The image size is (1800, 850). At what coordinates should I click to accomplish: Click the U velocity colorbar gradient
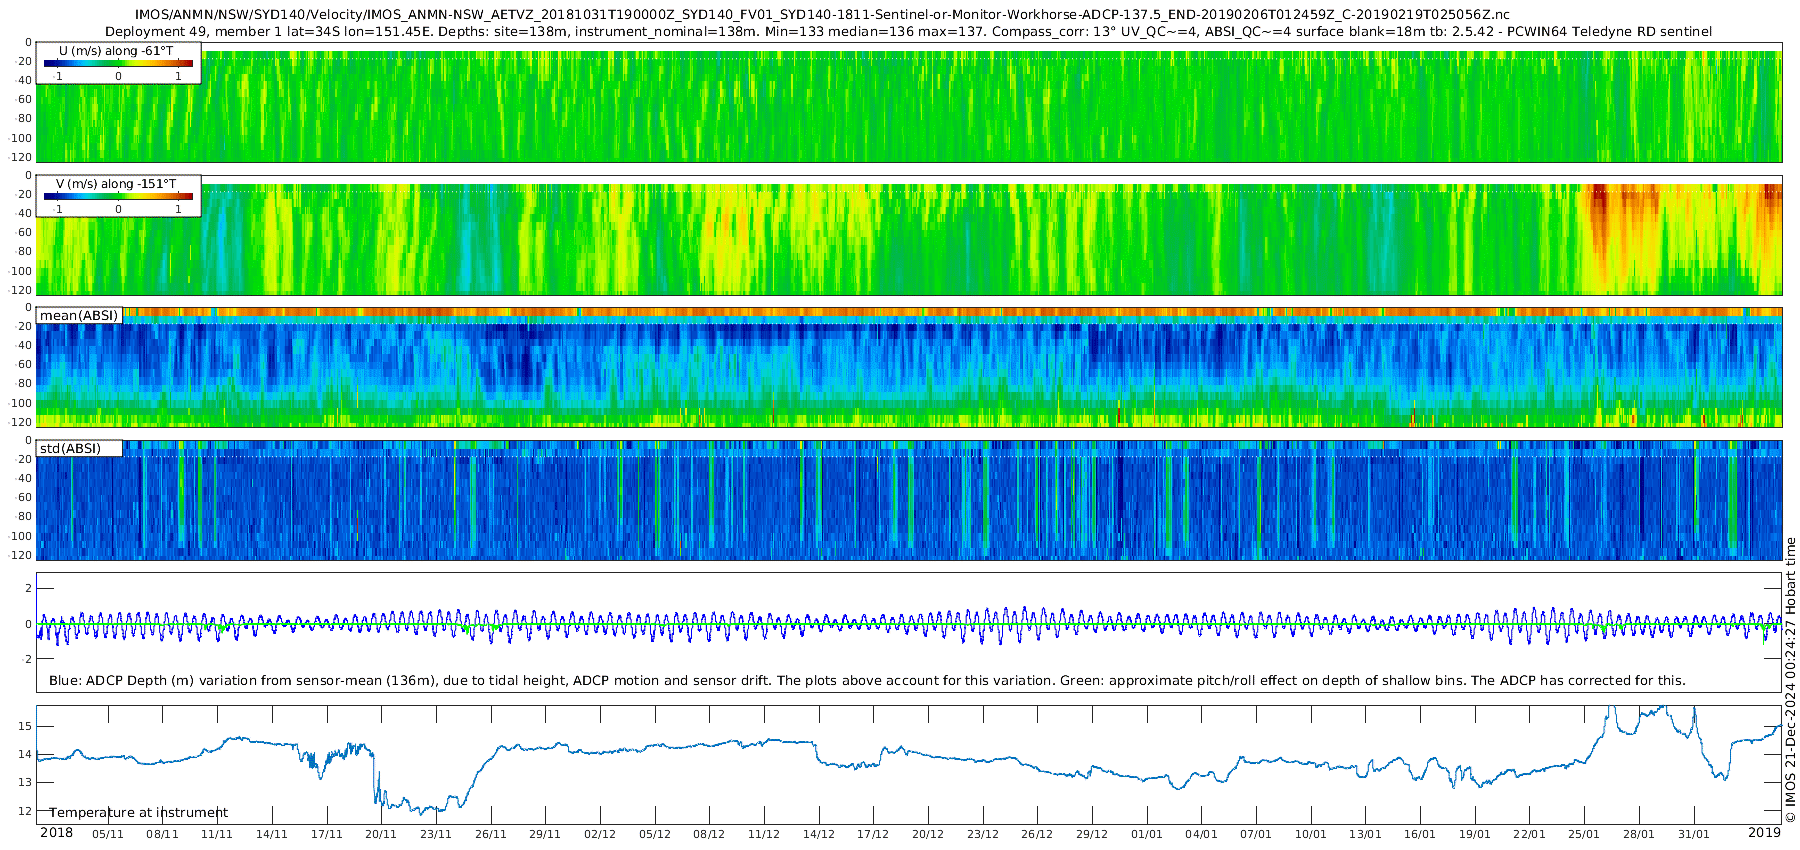(x=118, y=63)
